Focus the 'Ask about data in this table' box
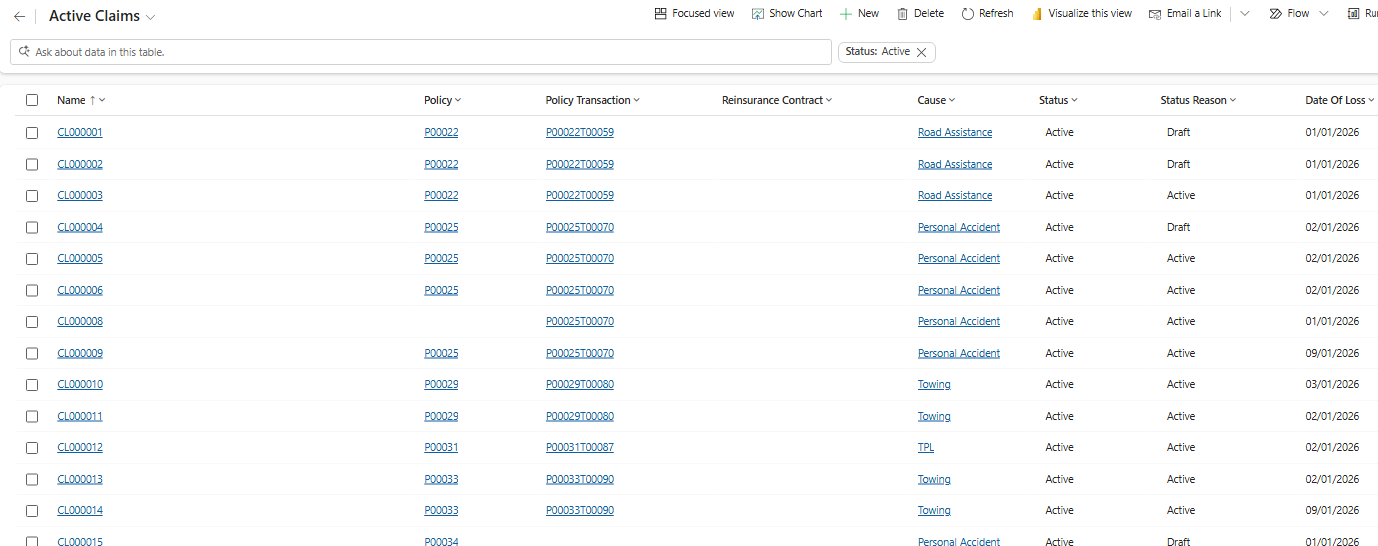Image resolution: width=1378 pixels, height=546 pixels. (421, 52)
